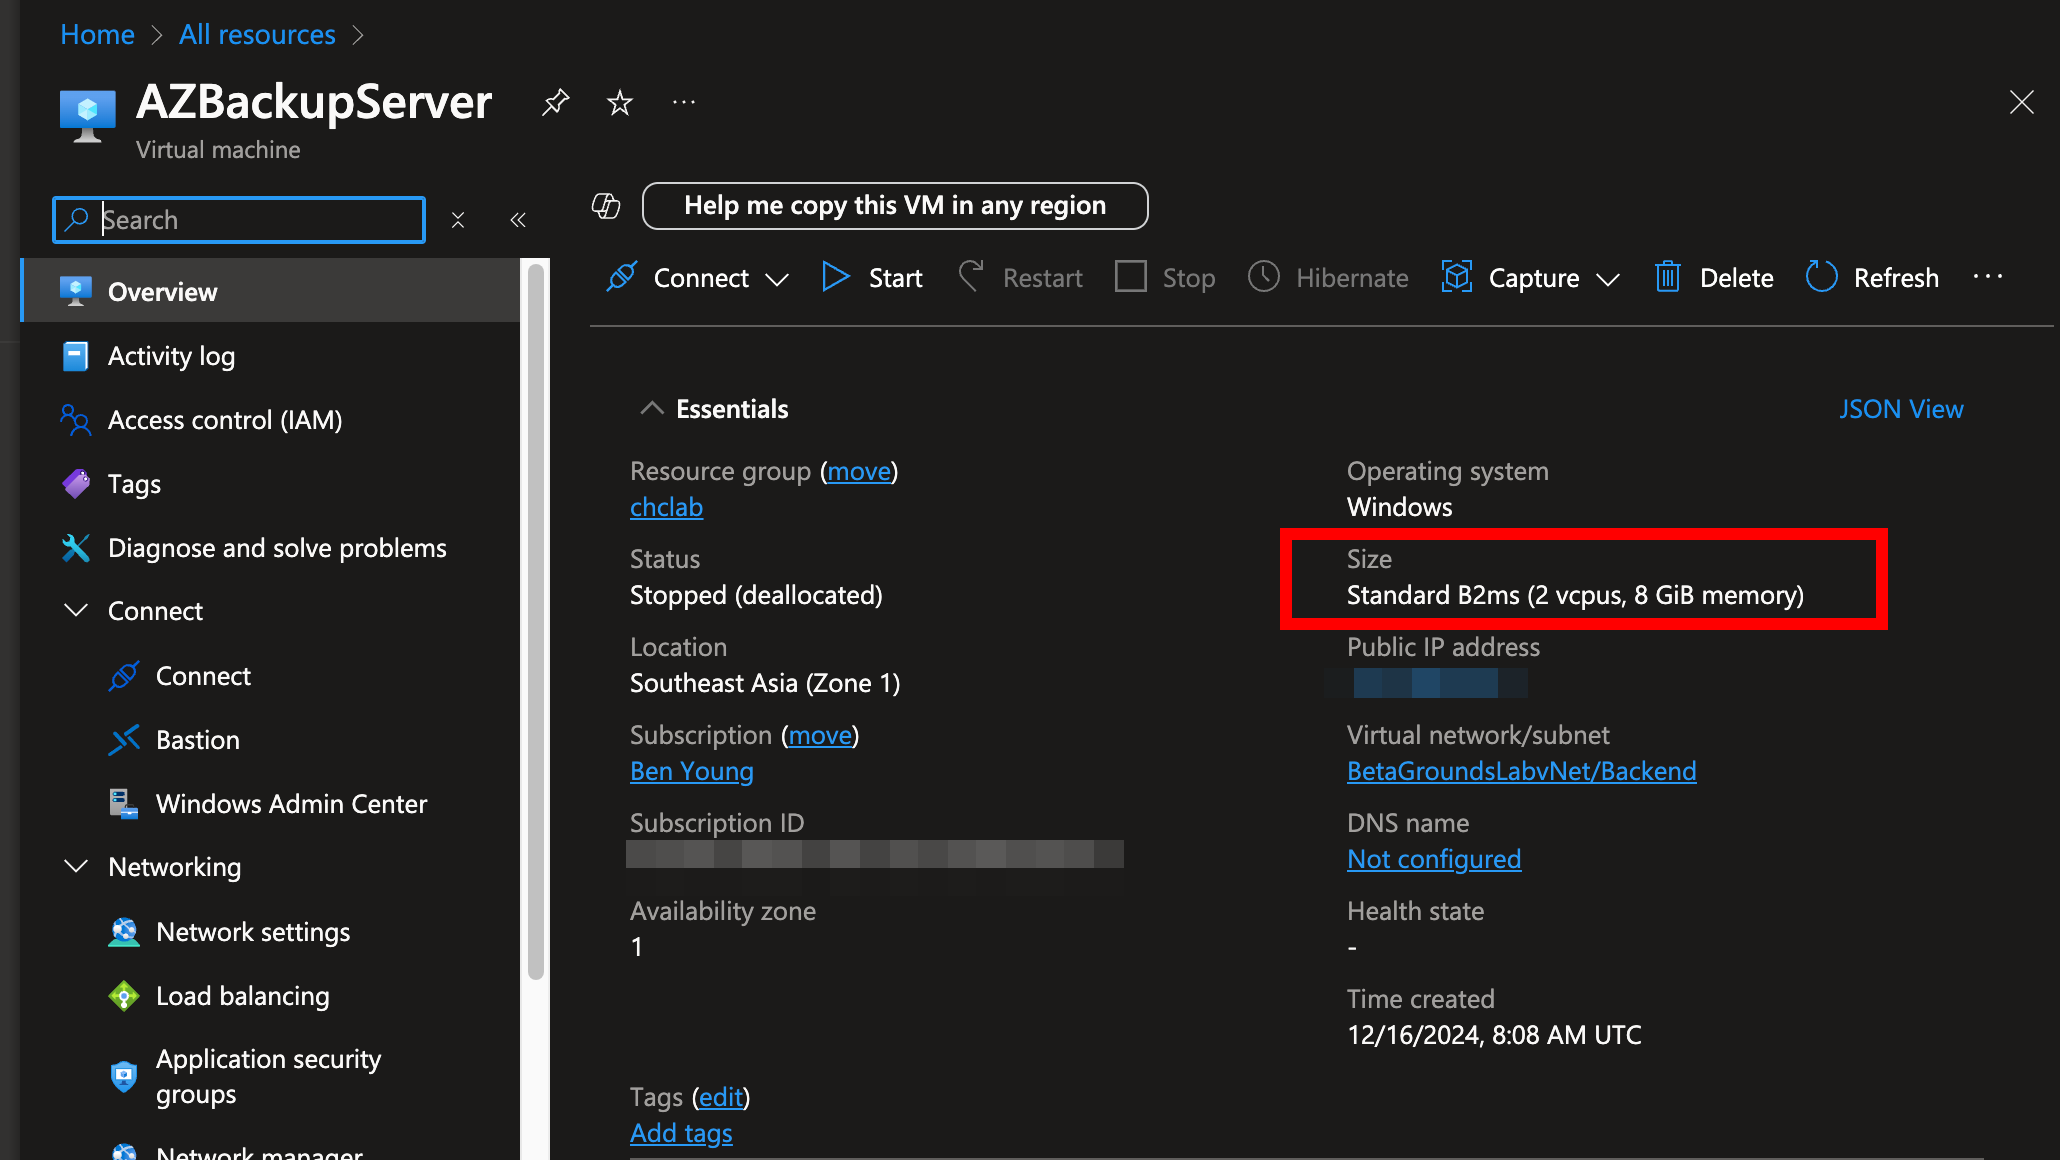Clear the sidebar search with X
This screenshot has width=2060, height=1160.
(x=458, y=220)
